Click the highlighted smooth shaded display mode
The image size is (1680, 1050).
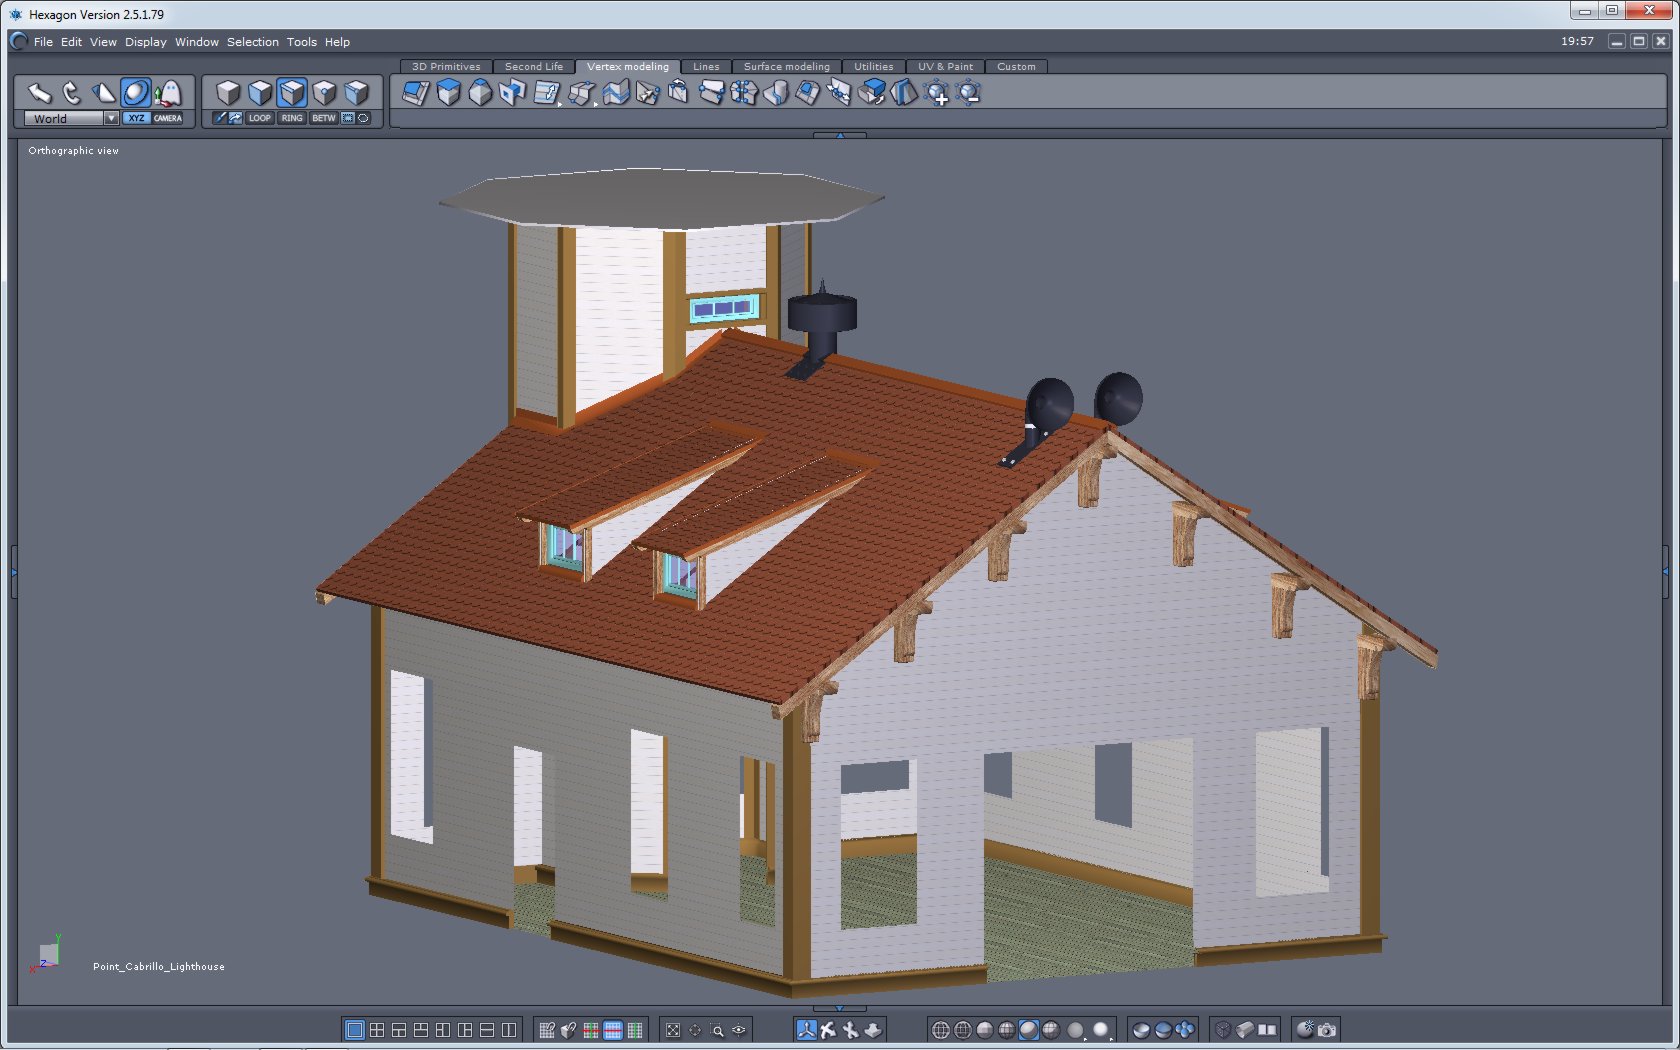tap(1029, 1030)
